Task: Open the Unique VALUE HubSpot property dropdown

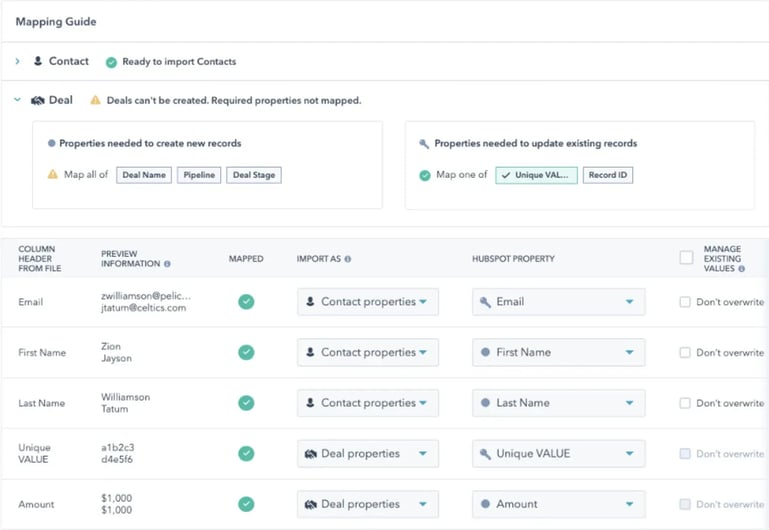Action: (x=559, y=454)
